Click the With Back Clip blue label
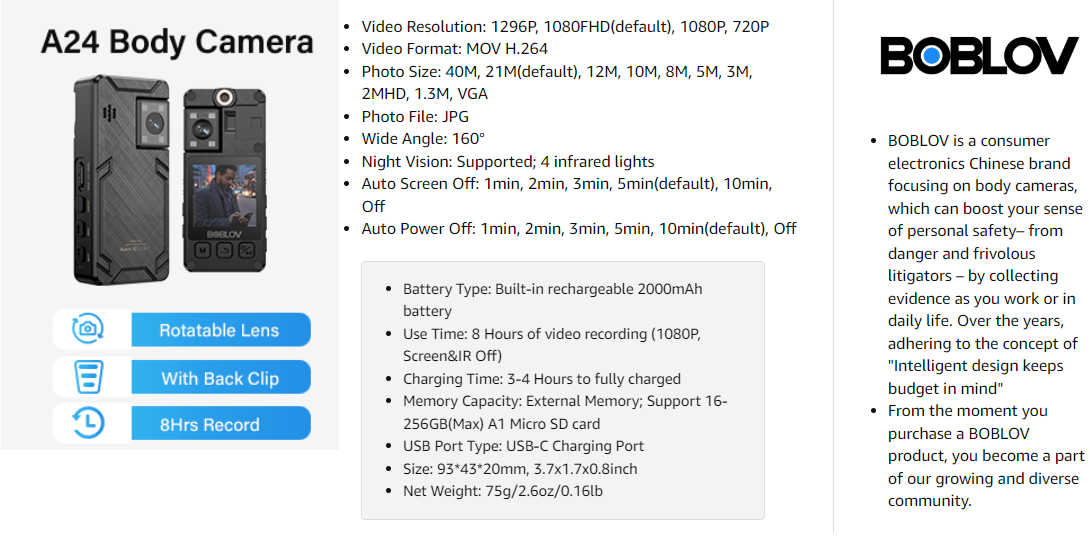 (x=220, y=378)
